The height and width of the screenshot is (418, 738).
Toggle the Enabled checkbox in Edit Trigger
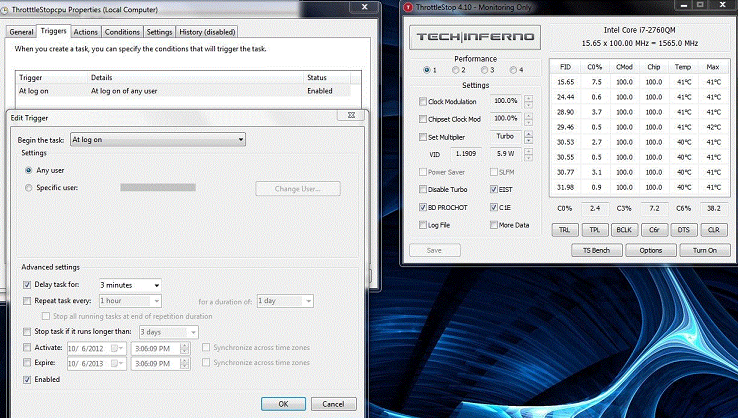coord(27,379)
